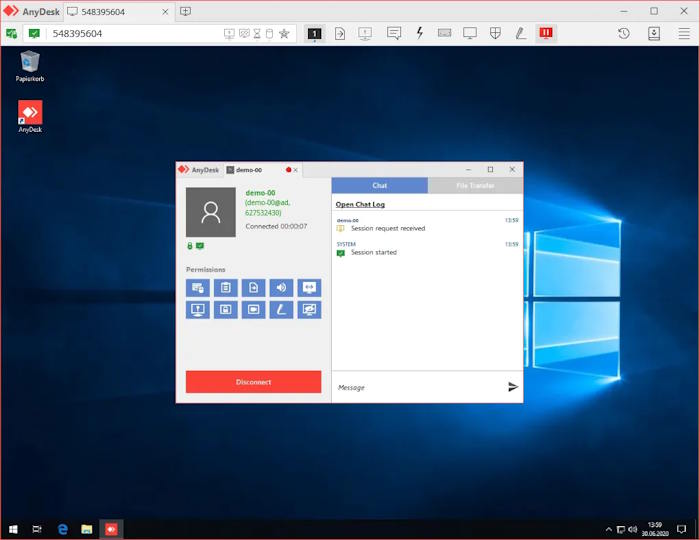Open the Chat icon in the main toolbar
Viewport: 700px width, 540px height.
pos(394,33)
